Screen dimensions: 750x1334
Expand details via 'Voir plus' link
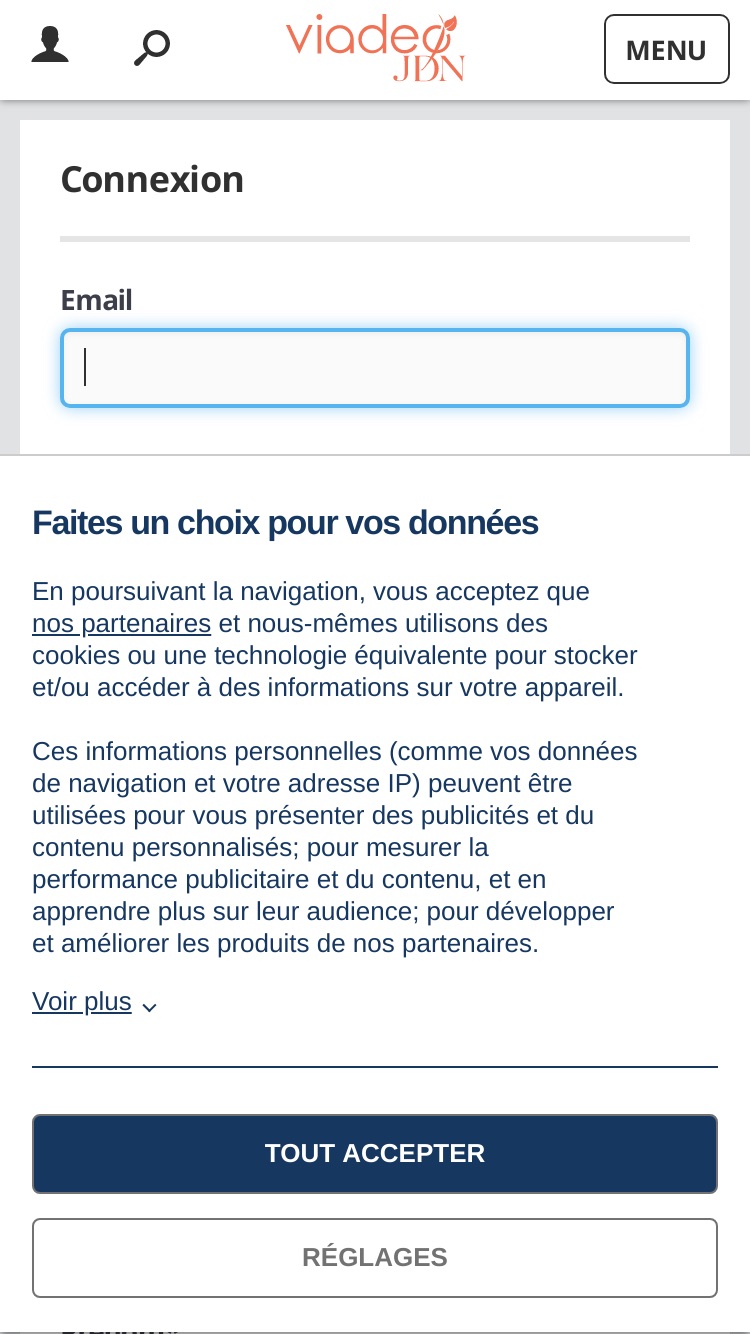82,1002
